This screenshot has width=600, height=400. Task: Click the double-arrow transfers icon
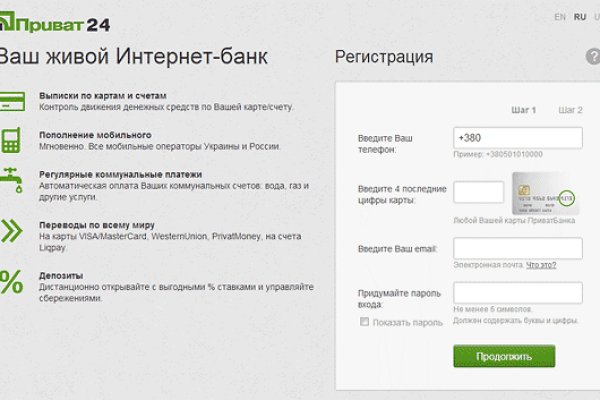12,231
